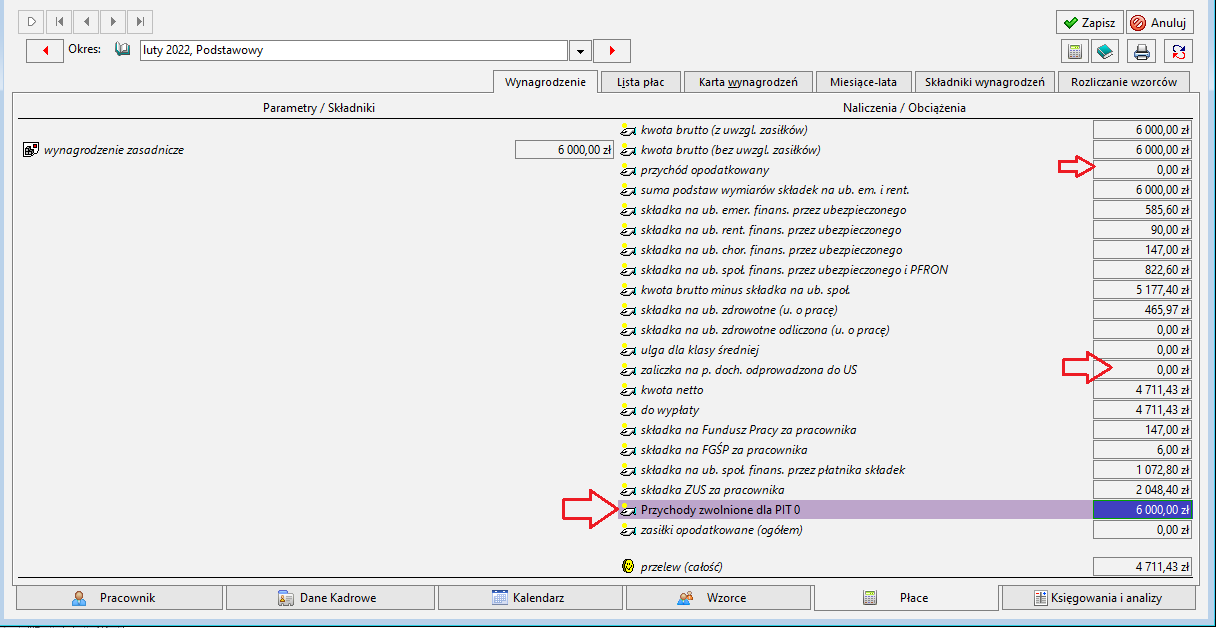Switch to next period with red right arrow
Image resolution: width=1217 pixels, height=628 pixels.
point(612,50)
